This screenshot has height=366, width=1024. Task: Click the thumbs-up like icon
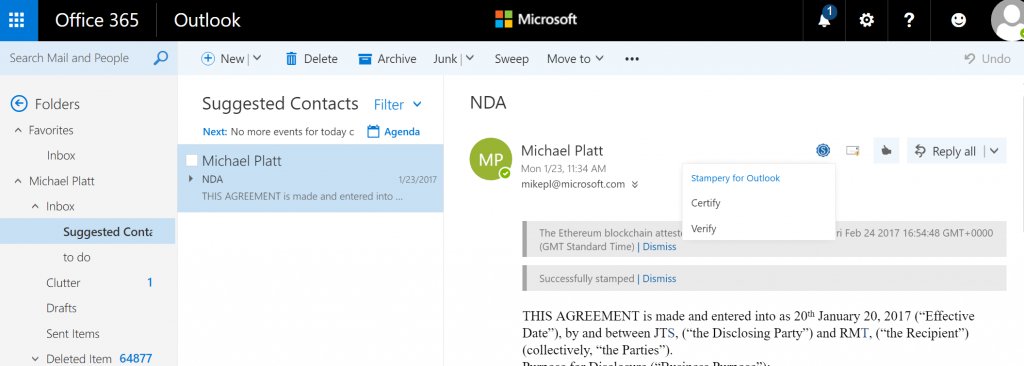point(886,151)
